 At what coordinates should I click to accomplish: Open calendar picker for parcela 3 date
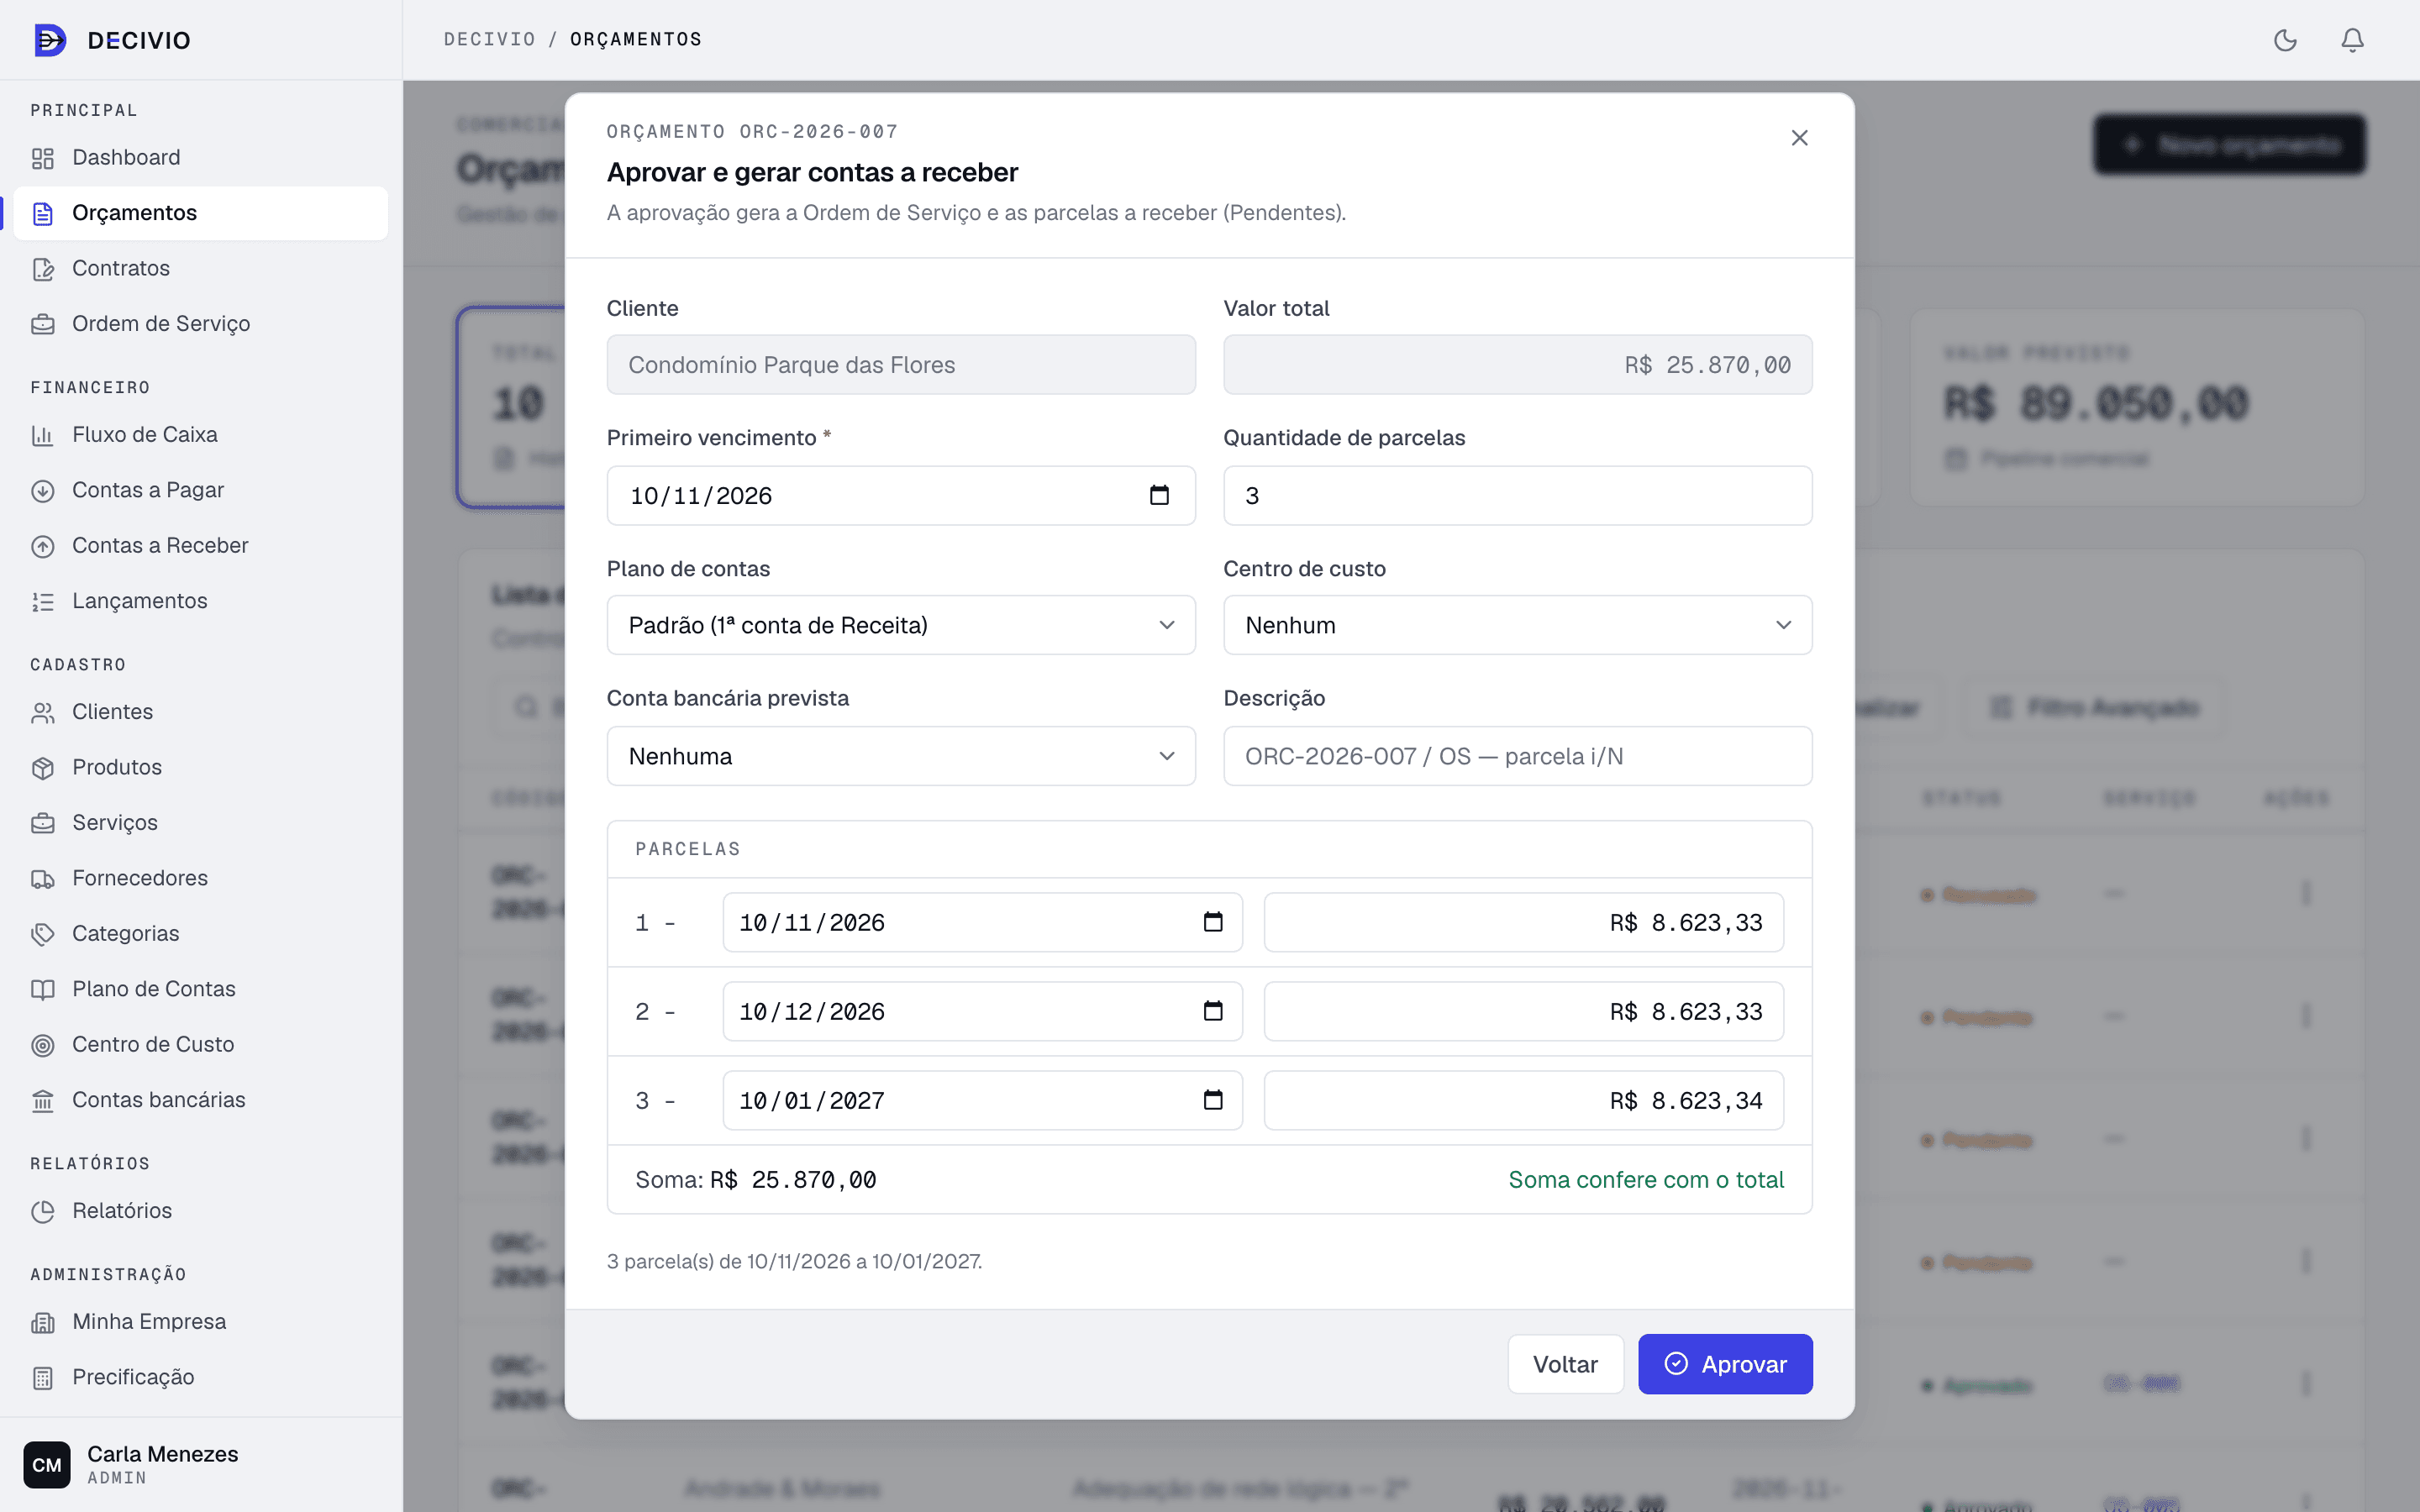click(1213, 1100)
